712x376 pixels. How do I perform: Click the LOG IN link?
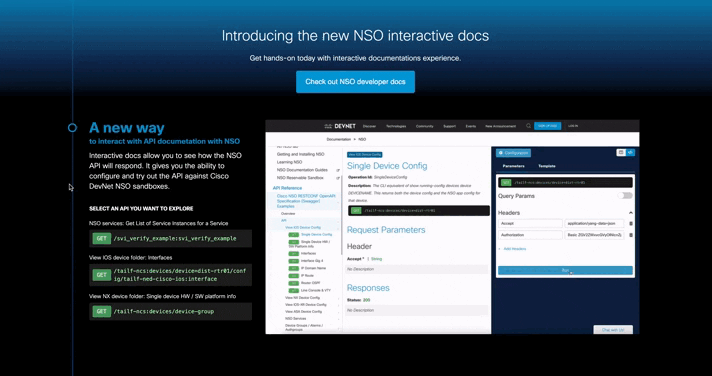[573, 126]
